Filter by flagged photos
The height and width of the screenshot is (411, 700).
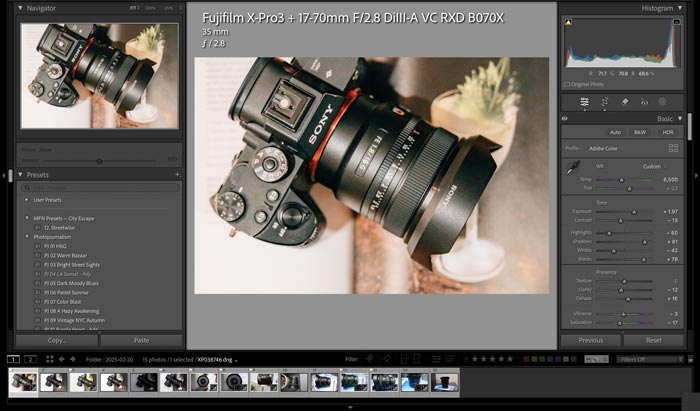369,359
